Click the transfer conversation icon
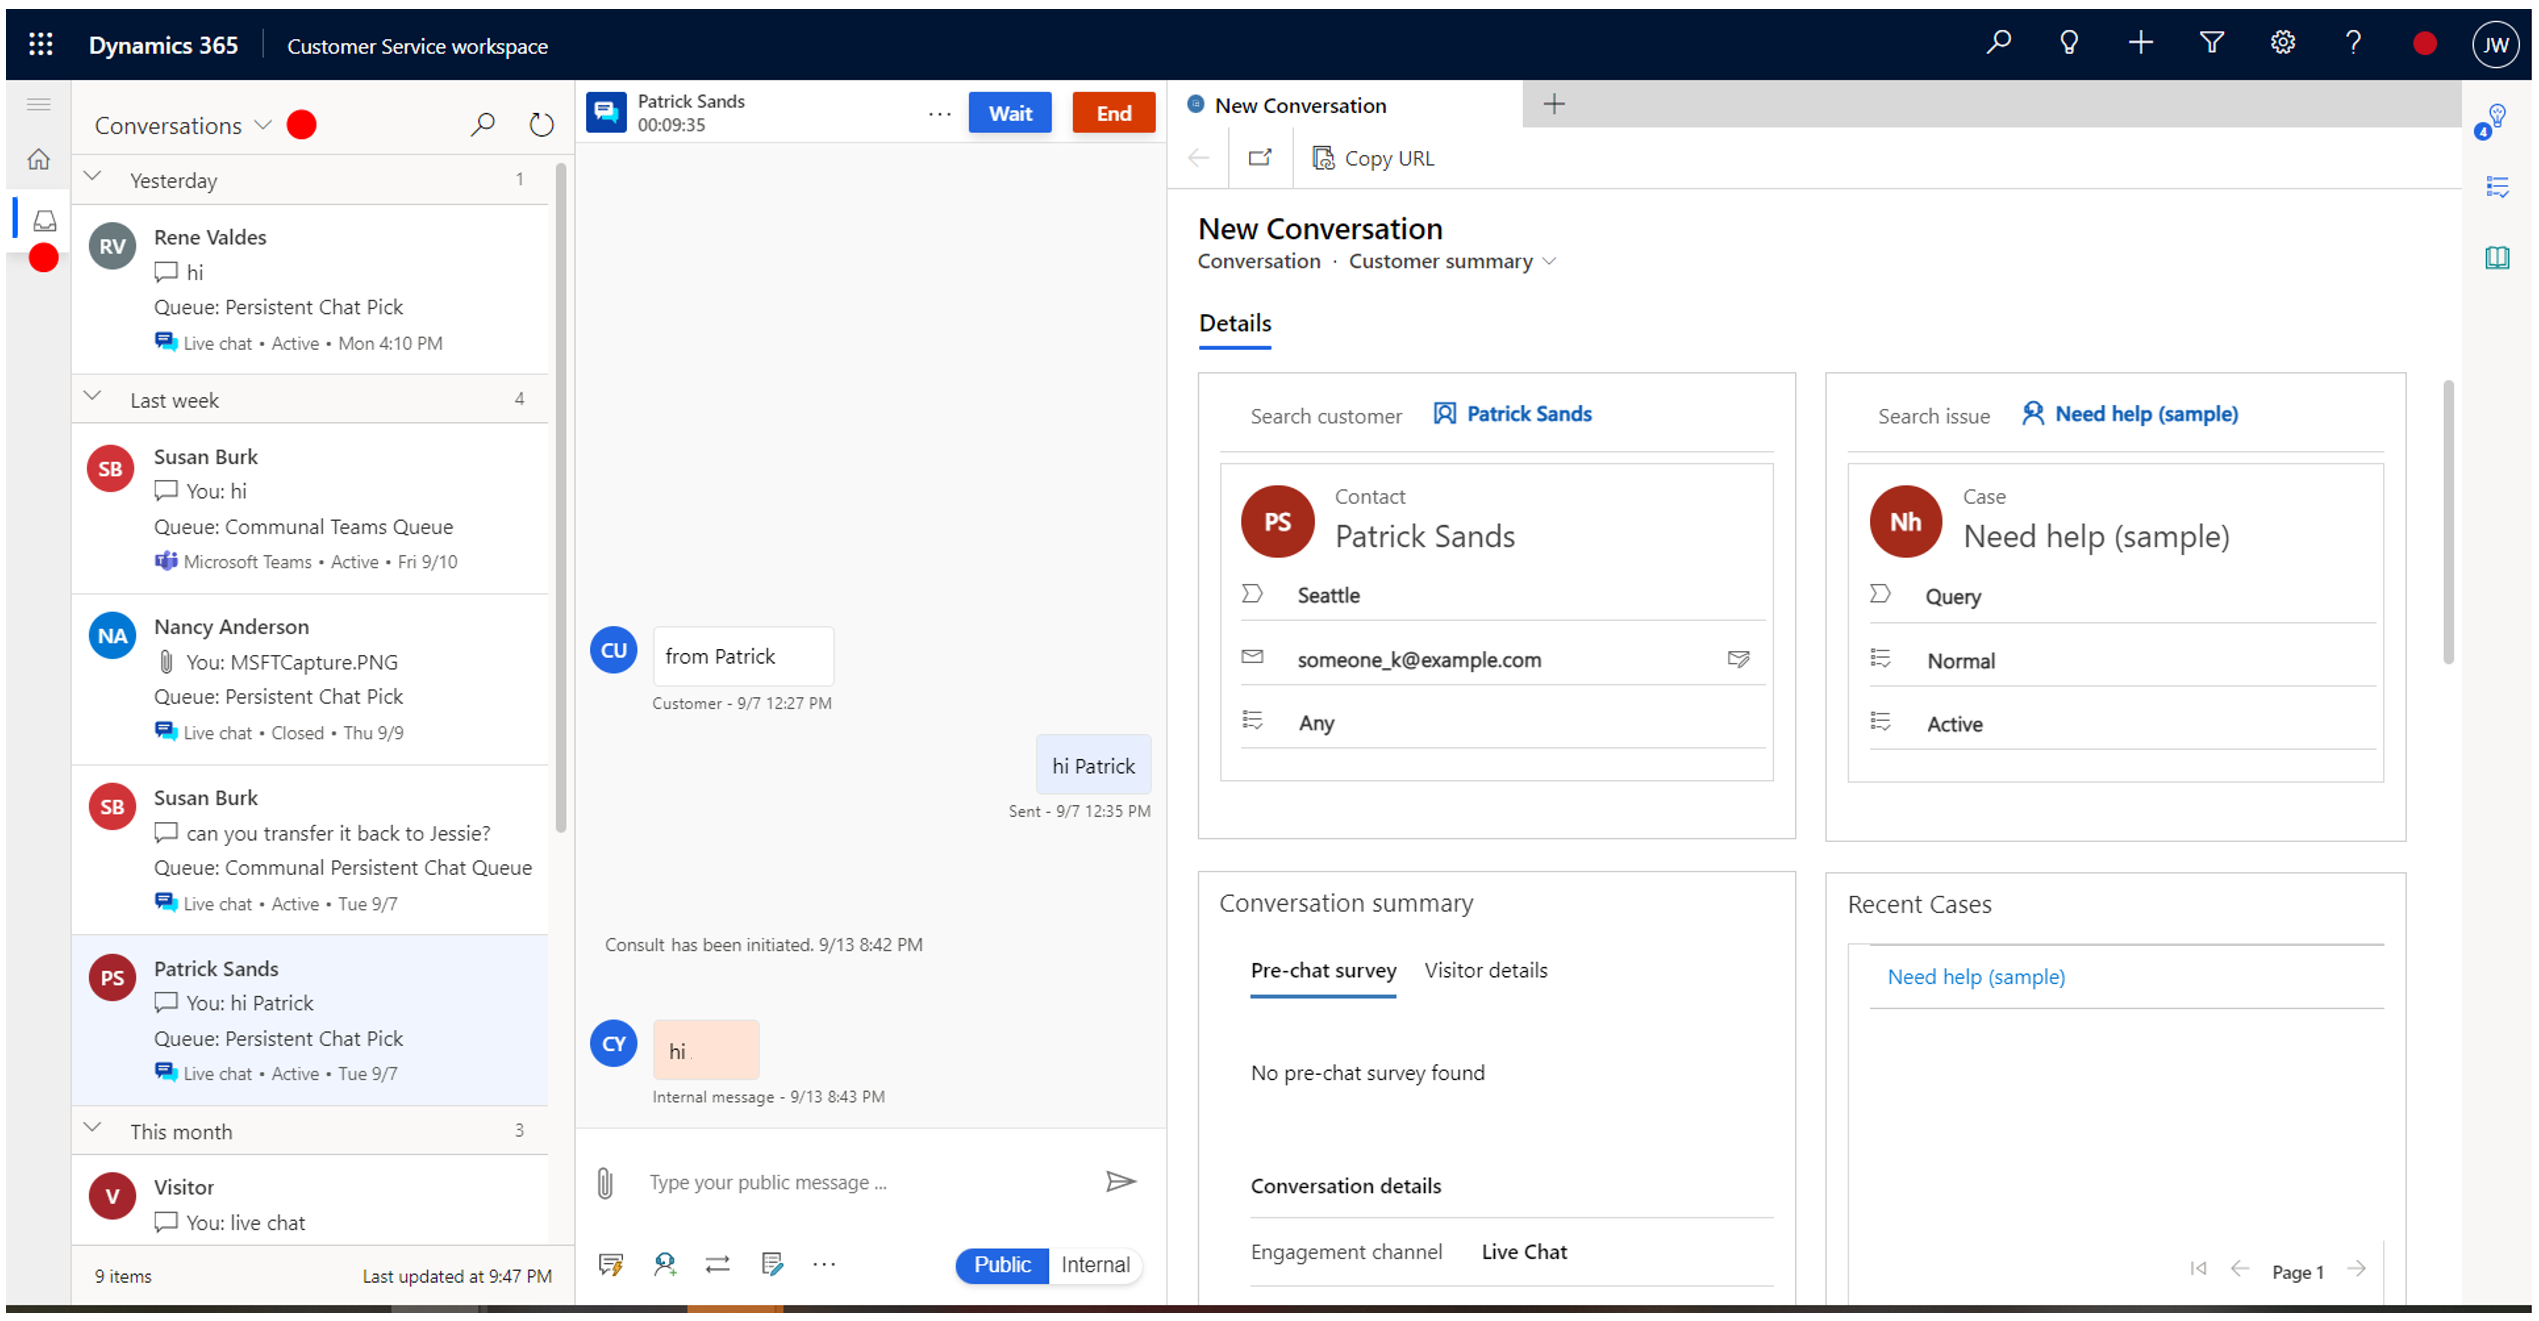The height and width of the screenshot is (1321, 2539). point(719,1264)
